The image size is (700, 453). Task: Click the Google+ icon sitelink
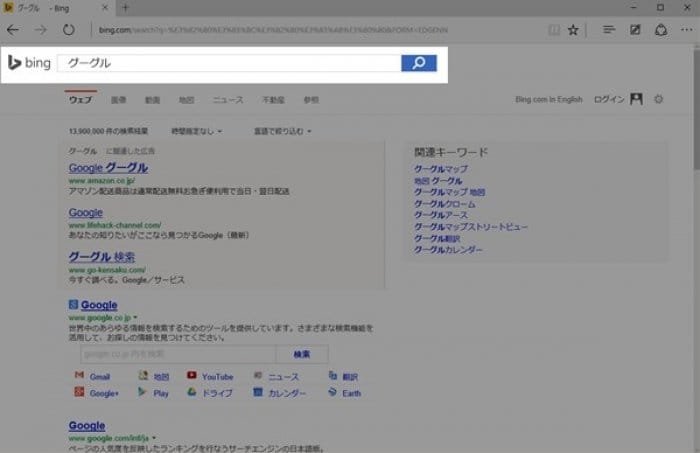pyautogui.click(x=79, y=392)
